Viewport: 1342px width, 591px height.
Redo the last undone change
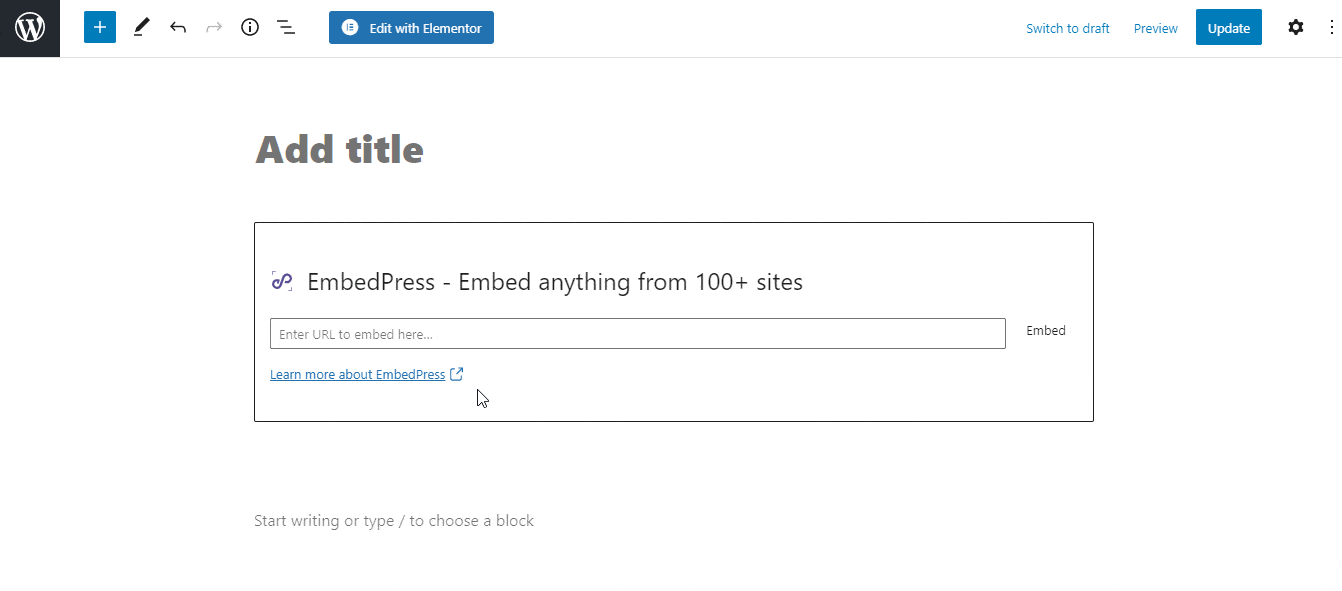tap(213, 27)
